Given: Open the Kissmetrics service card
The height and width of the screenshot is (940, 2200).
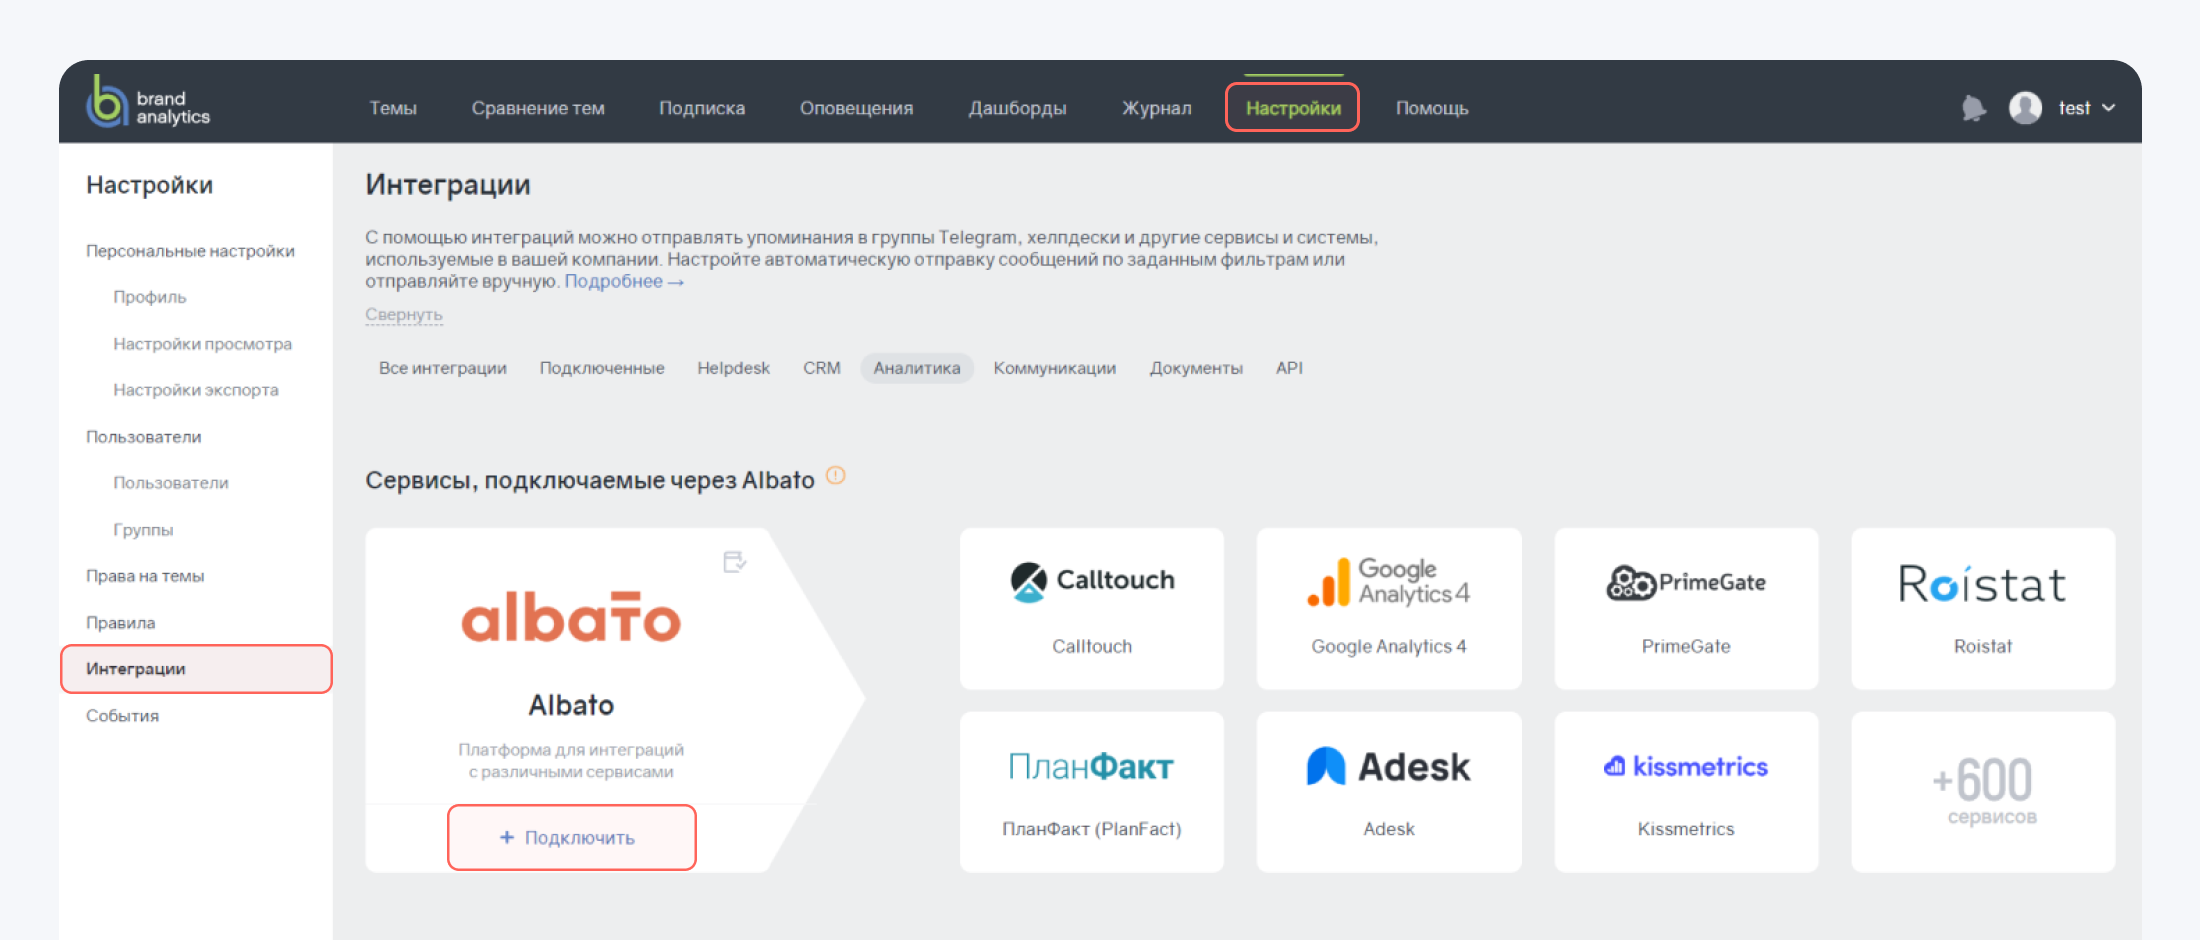Looking at the screenshot, I should point(1686,792).
